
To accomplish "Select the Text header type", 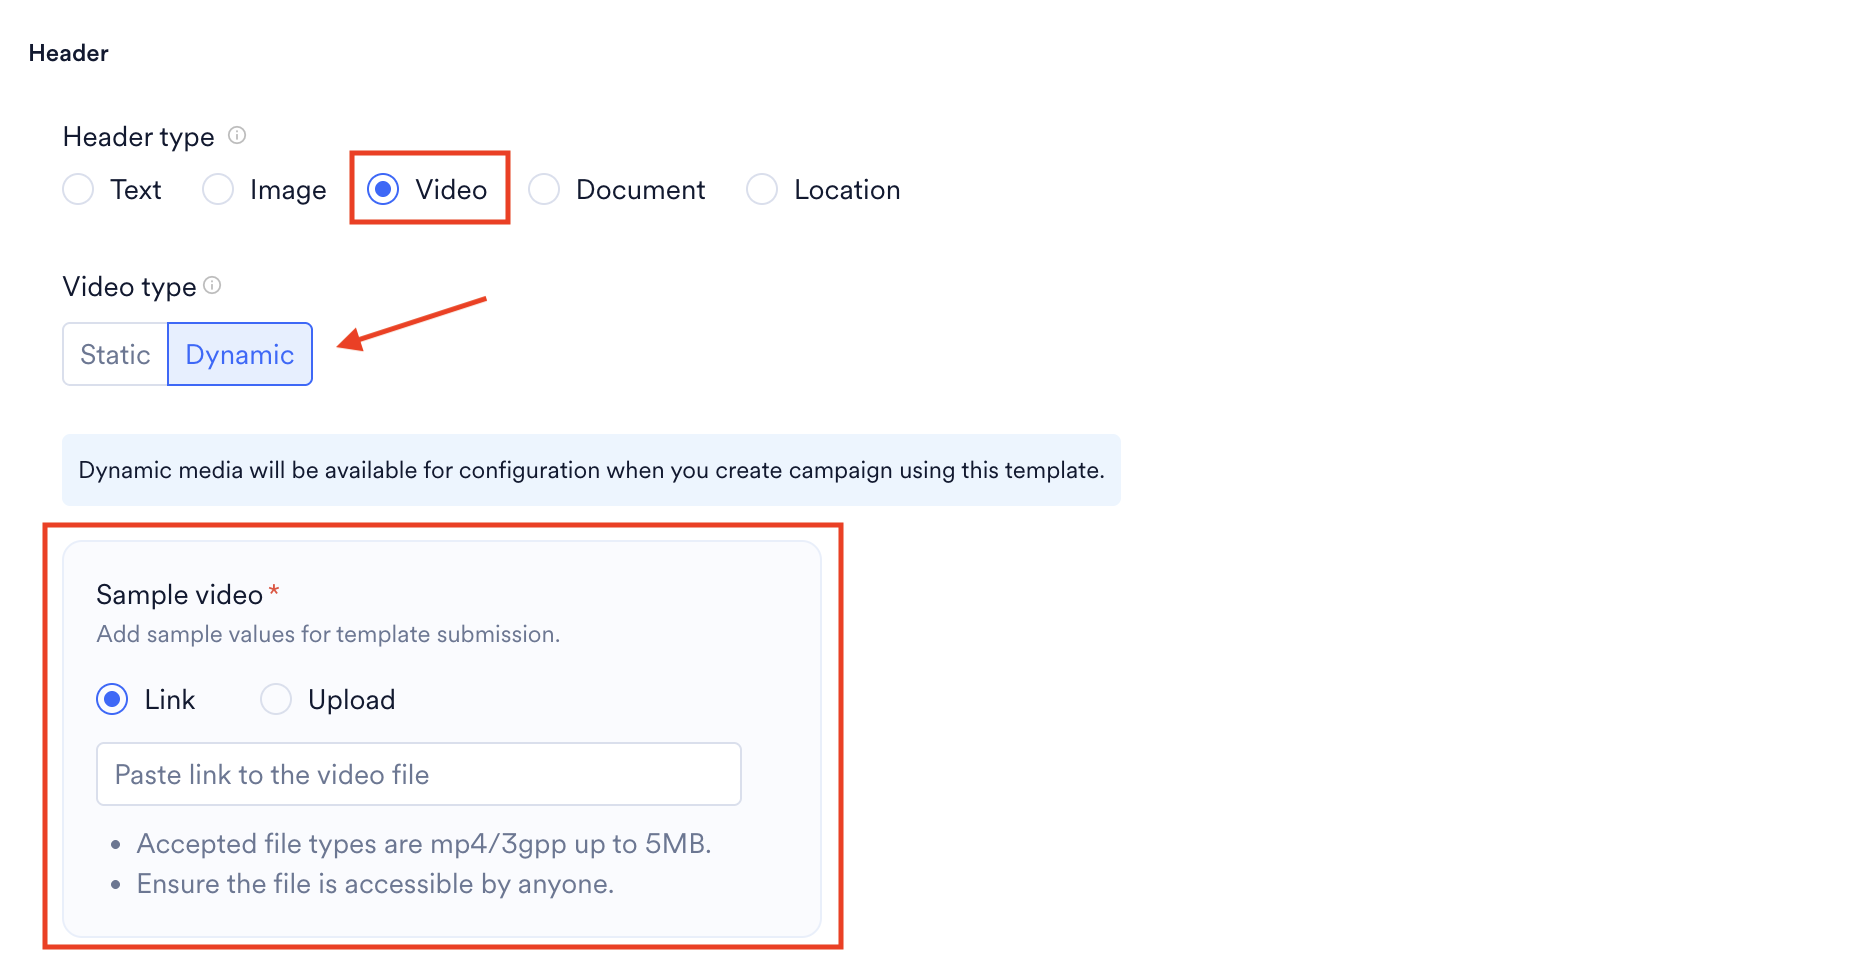I will click(x=78, y=189).
